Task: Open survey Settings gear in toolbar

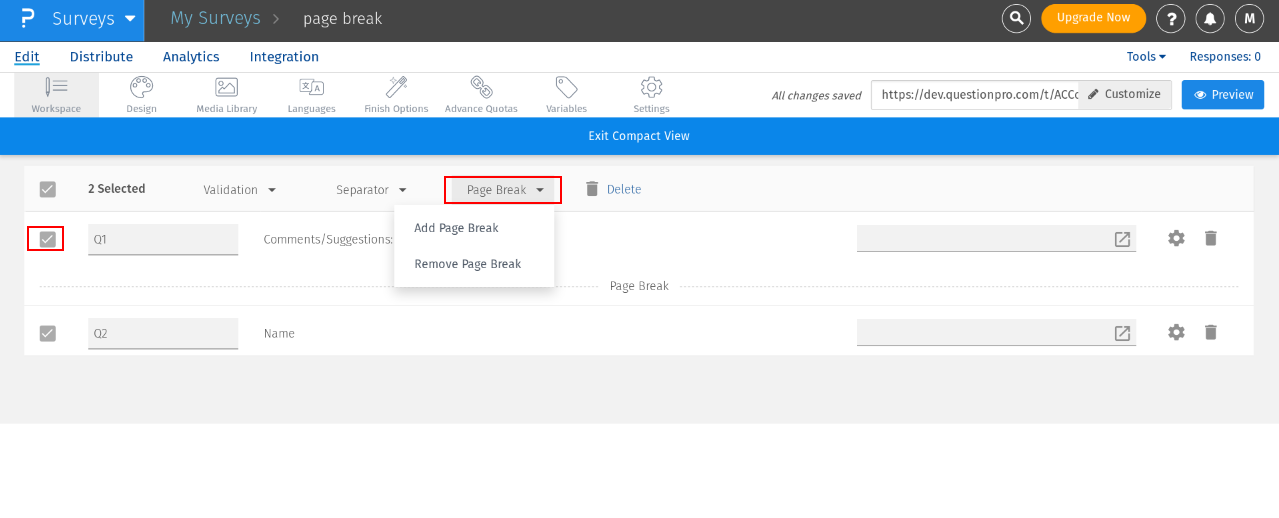Action: point(651,88)
